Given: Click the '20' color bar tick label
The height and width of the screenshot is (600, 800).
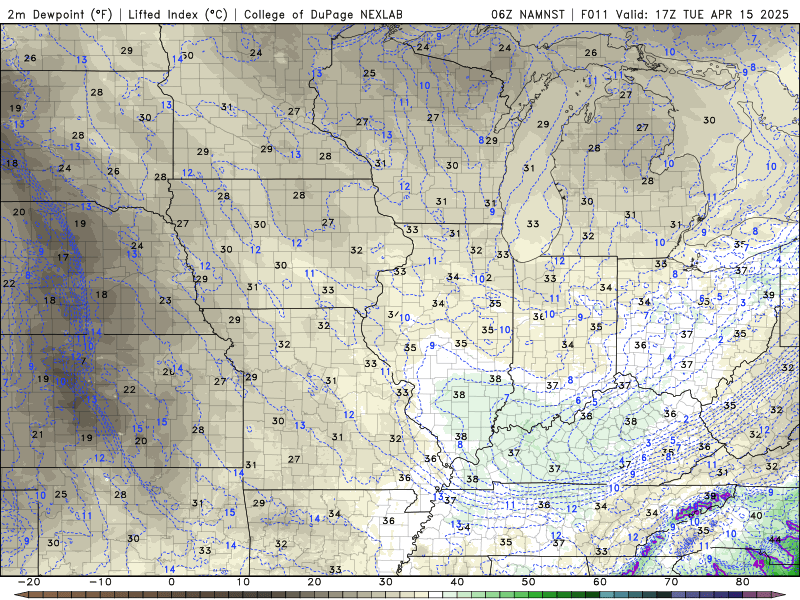Looking at the screenshot, I should click(314, 582).
